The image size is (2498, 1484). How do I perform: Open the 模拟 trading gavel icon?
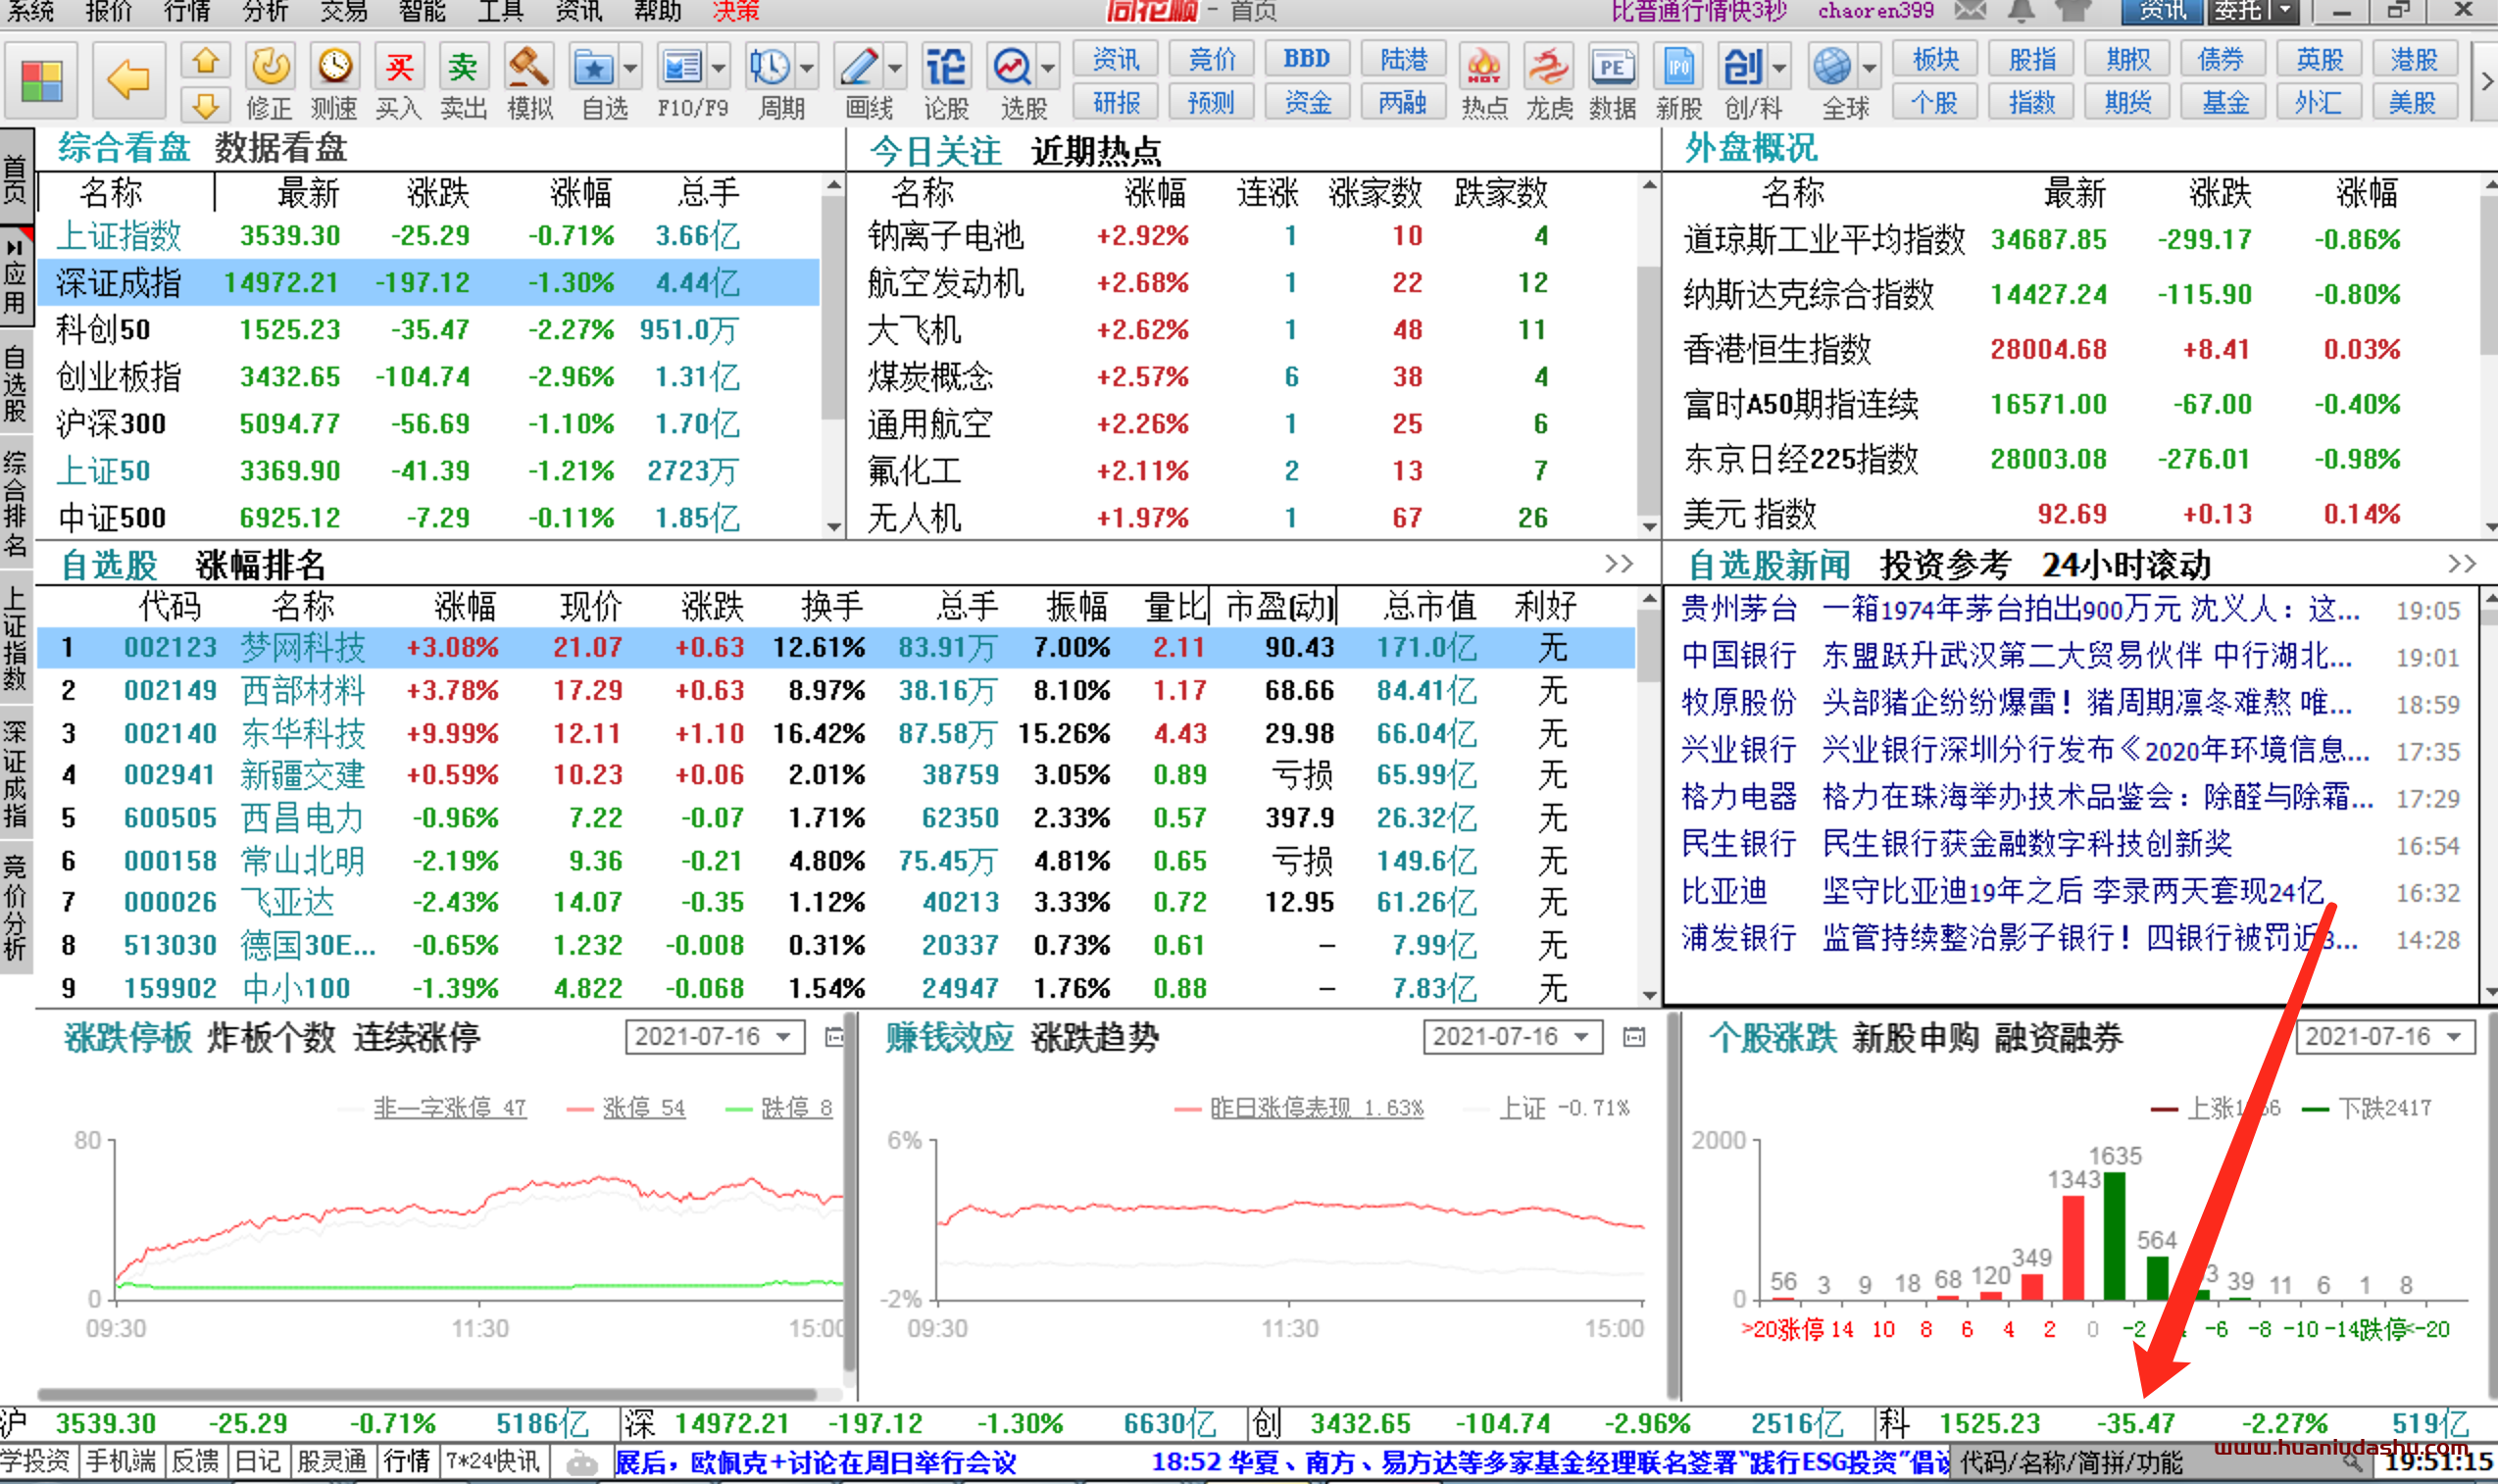coord(528,68)
